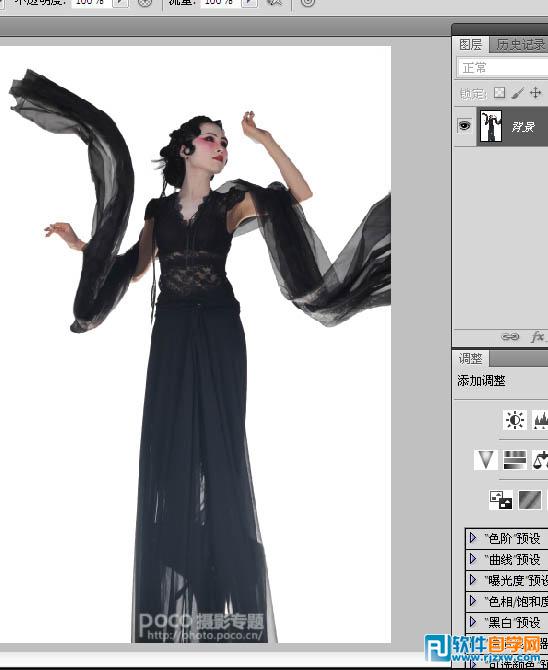Image resolution: width=548 pixels, height=670 pixels.
Task: Add a Posterize adjustment layer
Action: pos(530,500)
